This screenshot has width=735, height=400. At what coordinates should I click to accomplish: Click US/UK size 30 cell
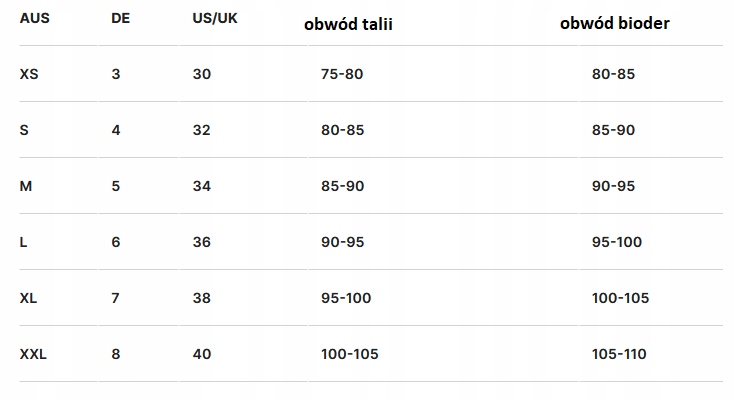(201, 74)
